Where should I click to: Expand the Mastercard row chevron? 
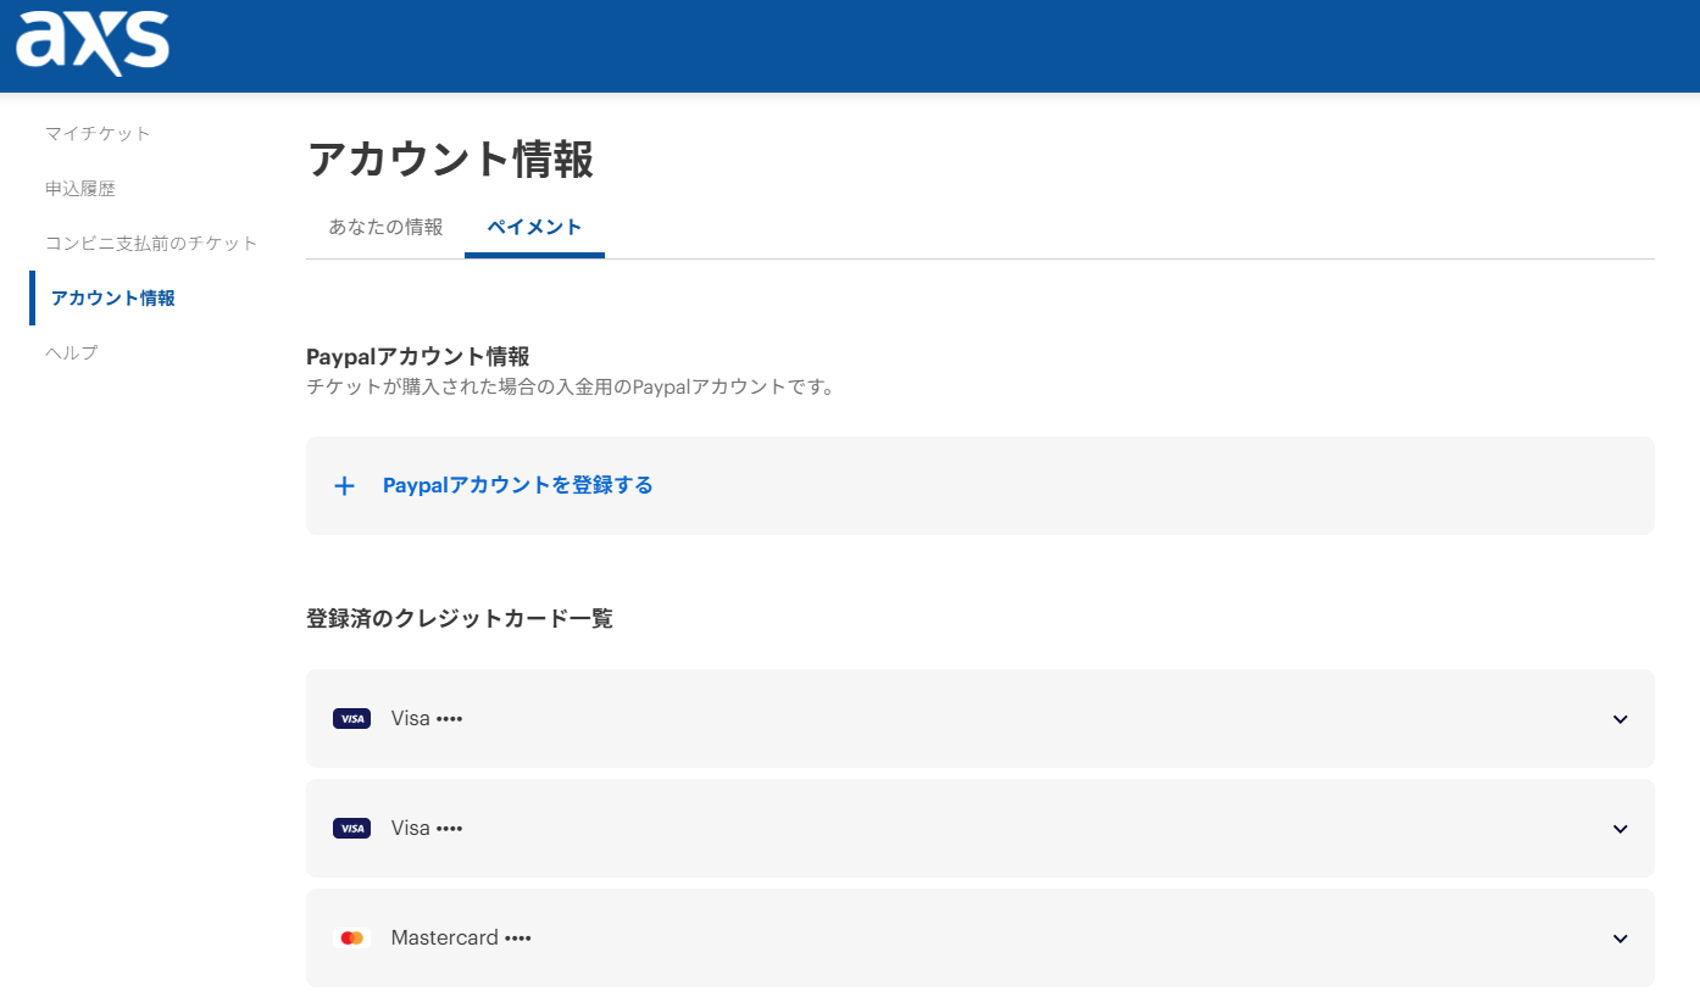[x=1620, y=938]
